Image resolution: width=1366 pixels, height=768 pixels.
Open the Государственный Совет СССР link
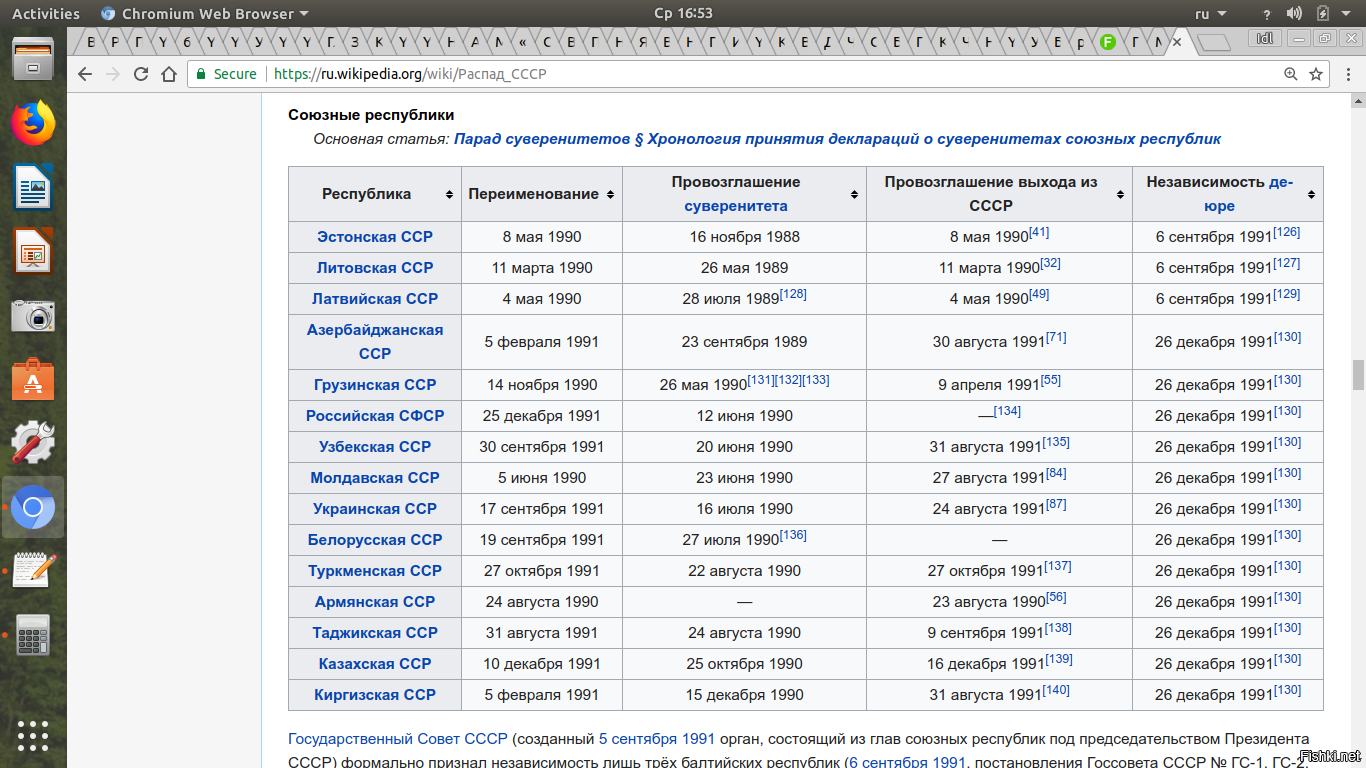(x=398, y=739)
